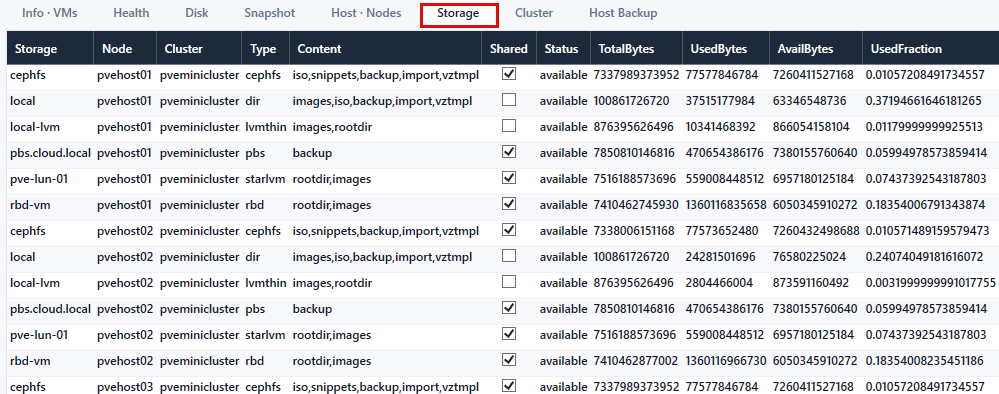Select AvailBytes value 63346548736
Image resolution: width=999 pixels, height=394 pixels.
pyautogui.click(x=809, y=101)
